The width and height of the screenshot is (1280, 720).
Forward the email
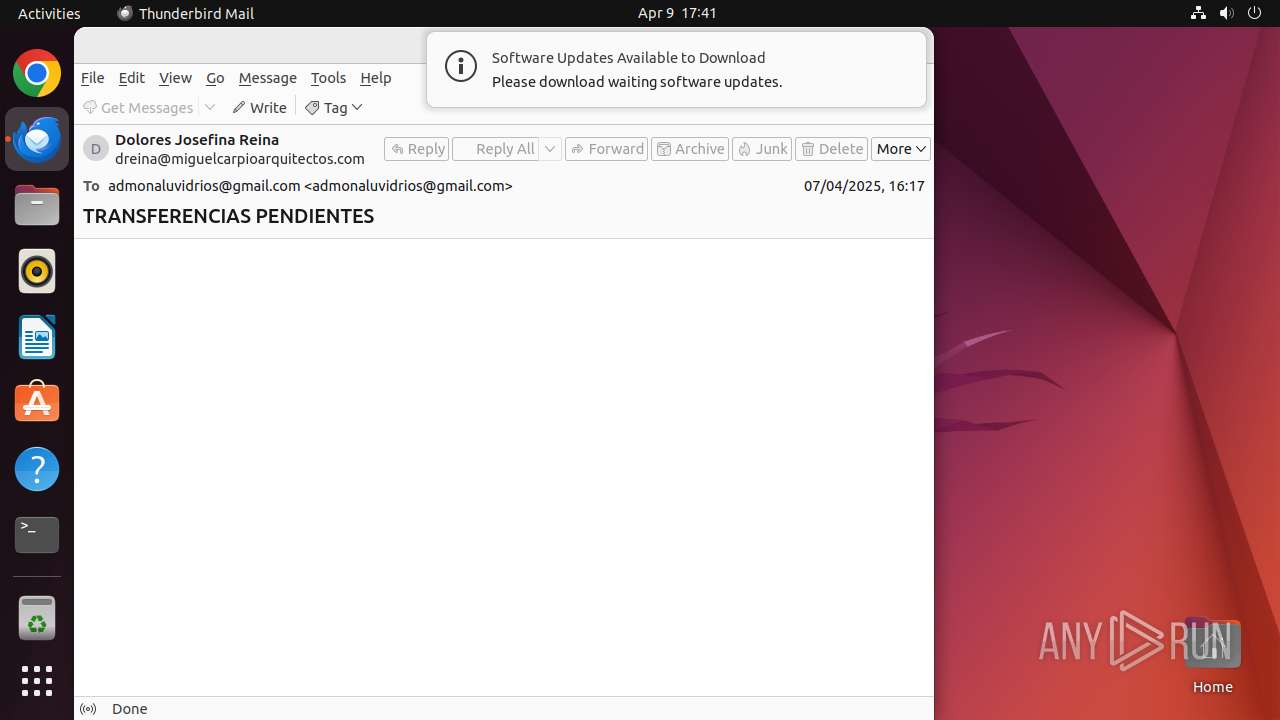[x=607, y=149]
